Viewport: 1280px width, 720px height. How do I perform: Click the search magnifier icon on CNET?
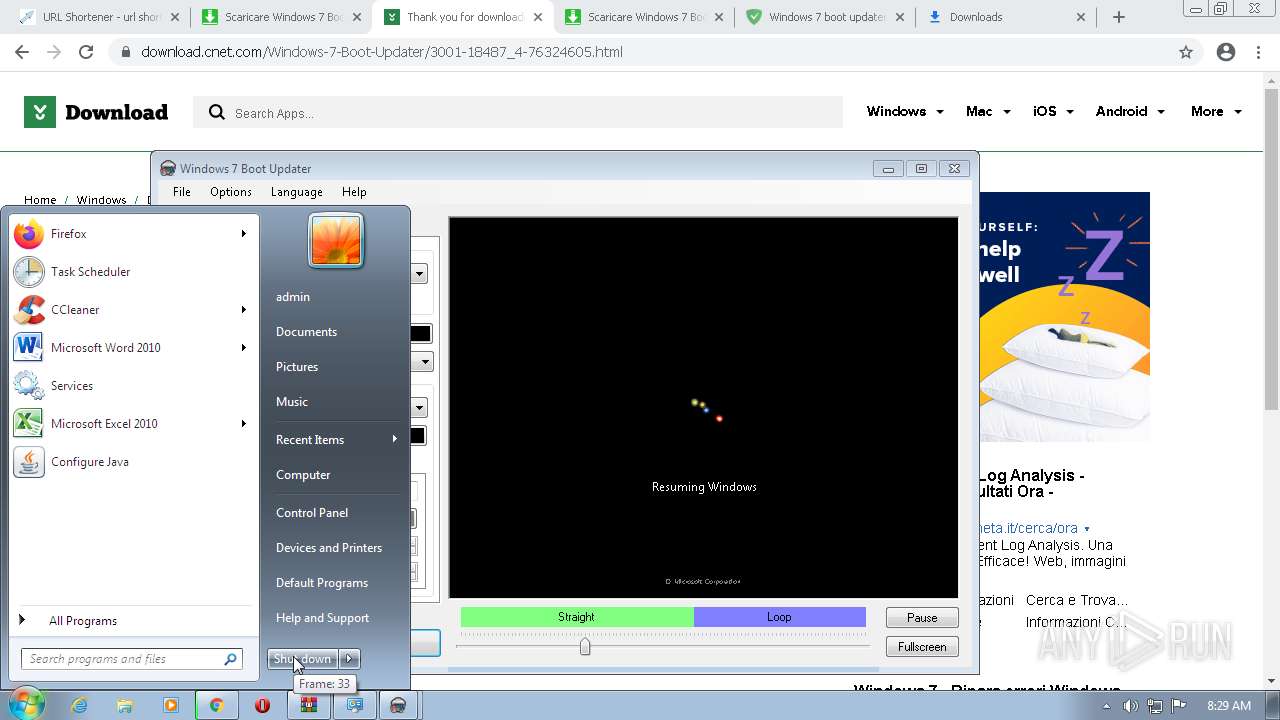(x=216, y=113)
